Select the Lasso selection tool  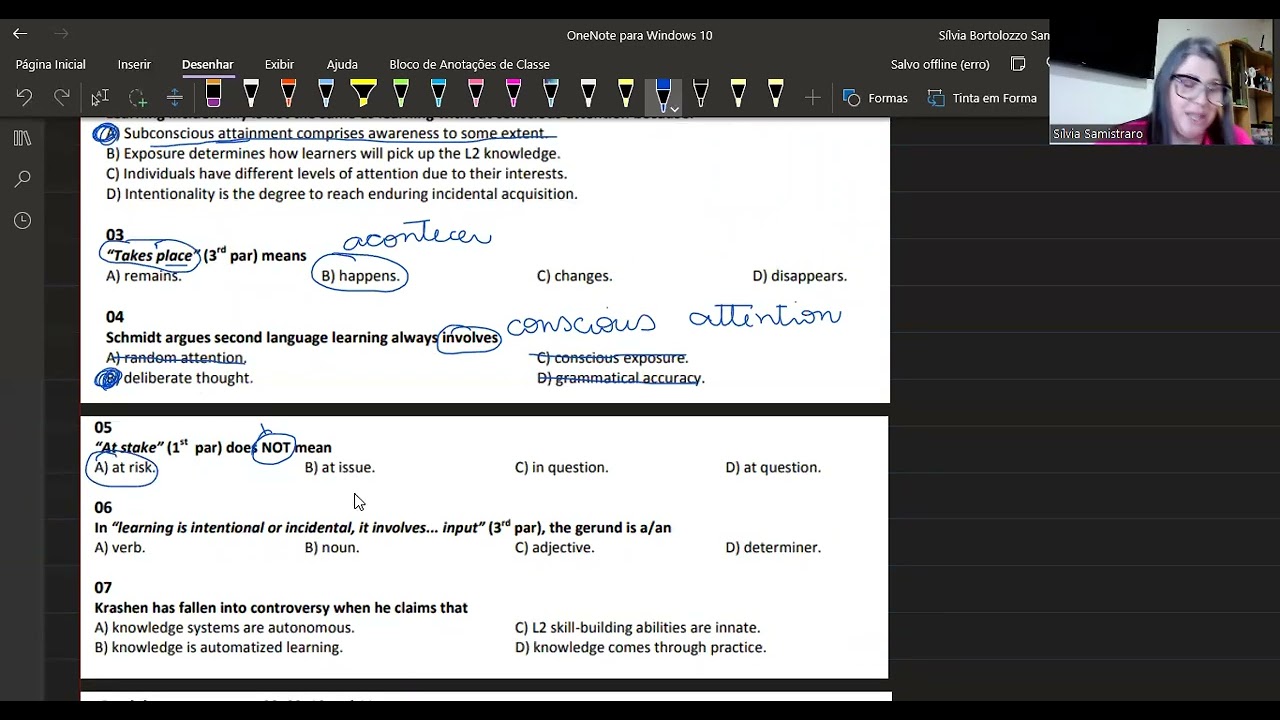click(137, 98)
